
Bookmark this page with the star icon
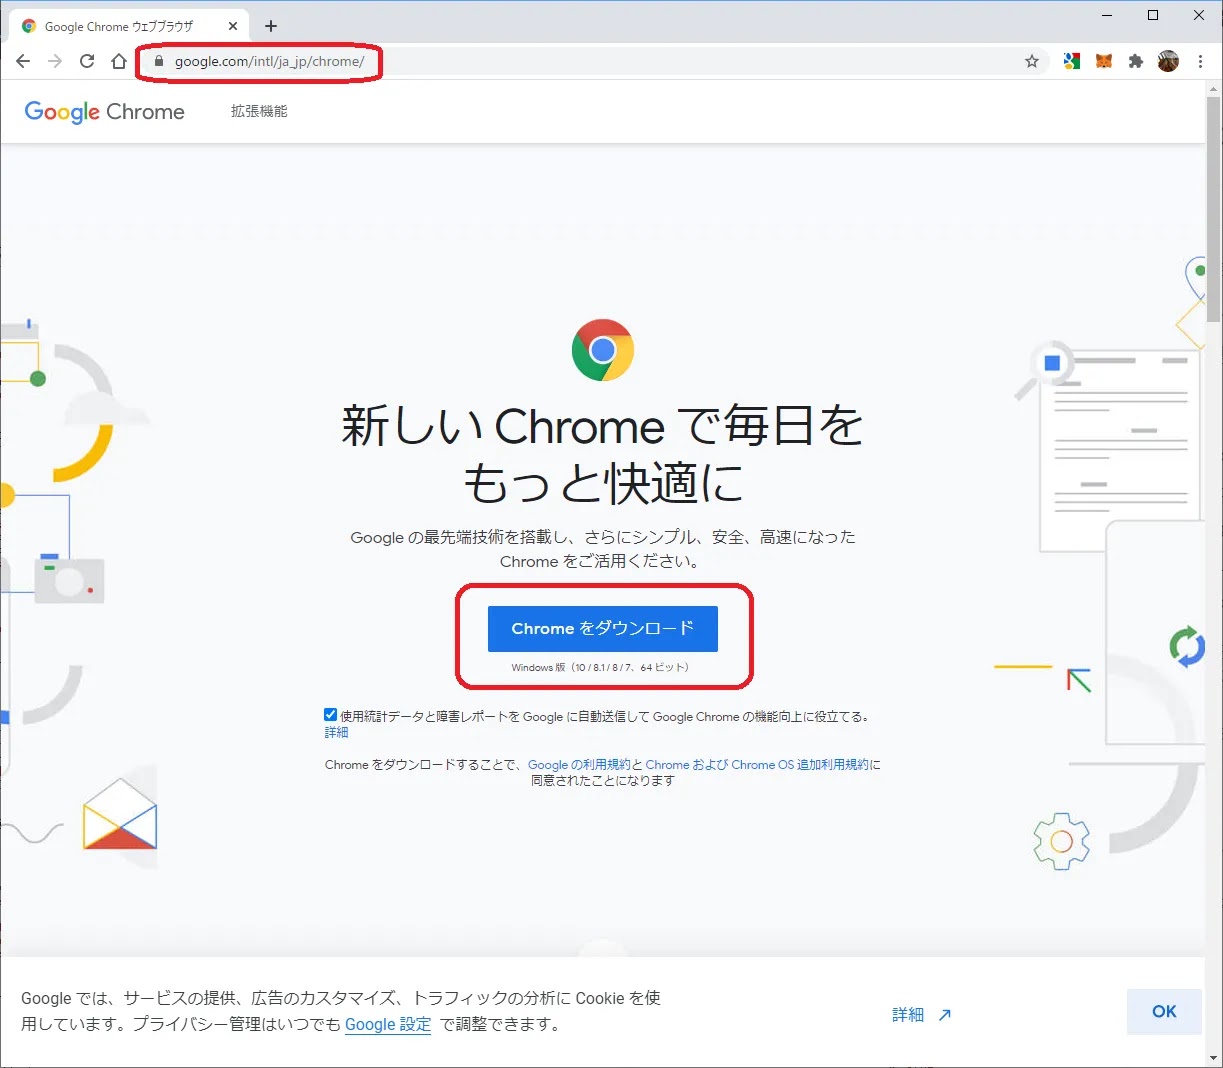[1032, 61]
